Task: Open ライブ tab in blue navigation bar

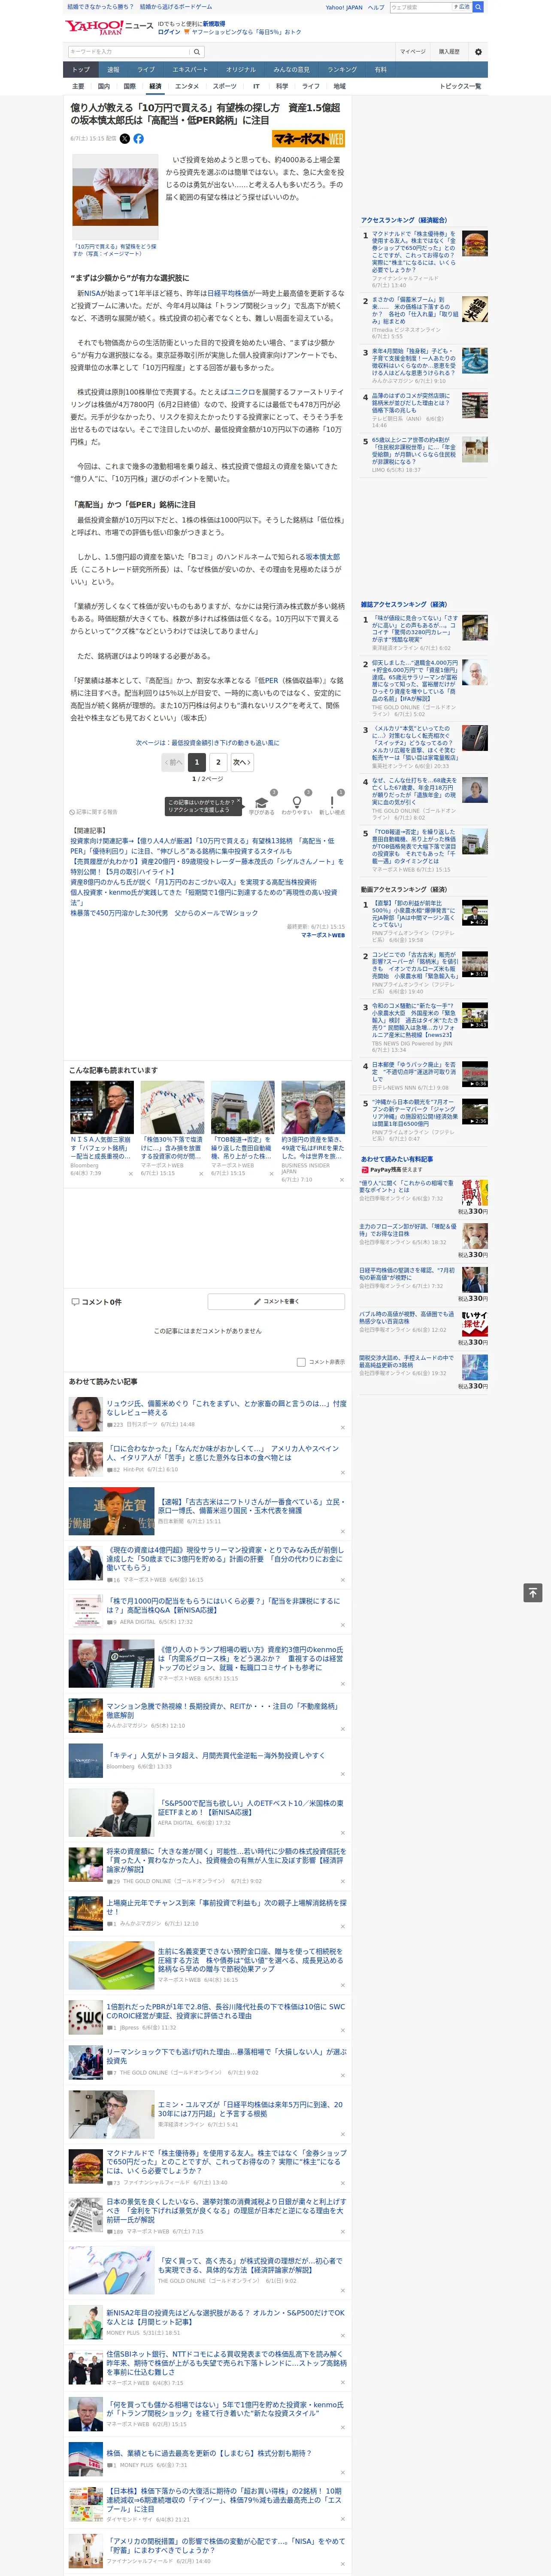Action: (x=146, y=70)
